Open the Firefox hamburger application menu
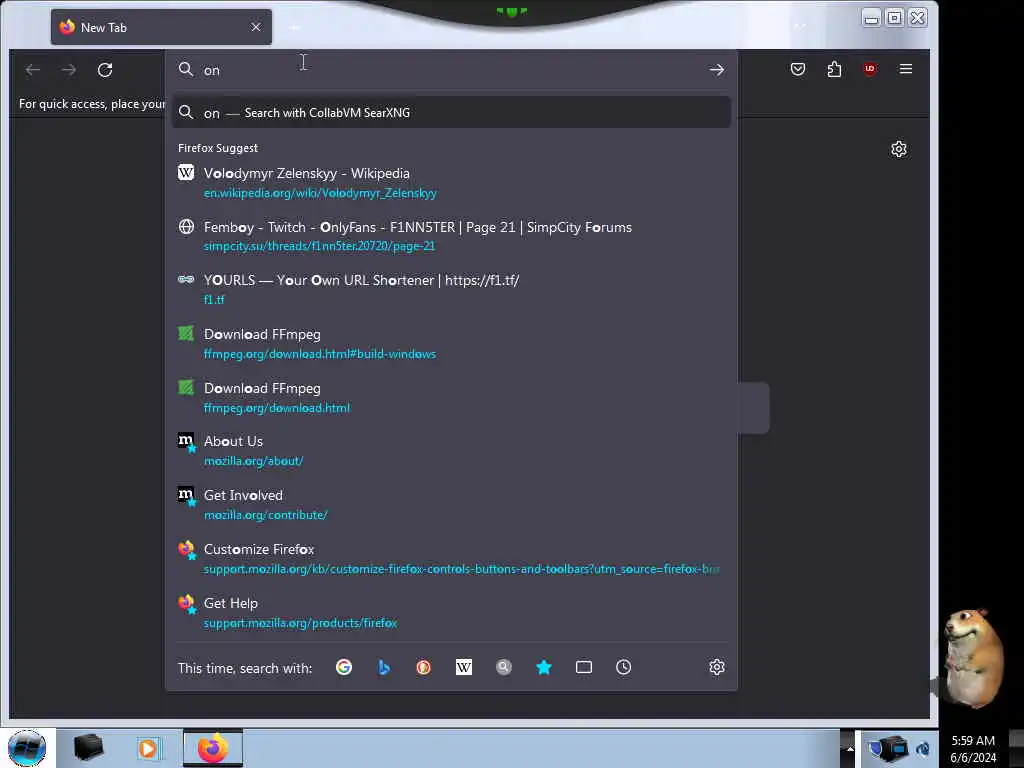This screenshot has height=768, width=1024. (x=906, y=69)
